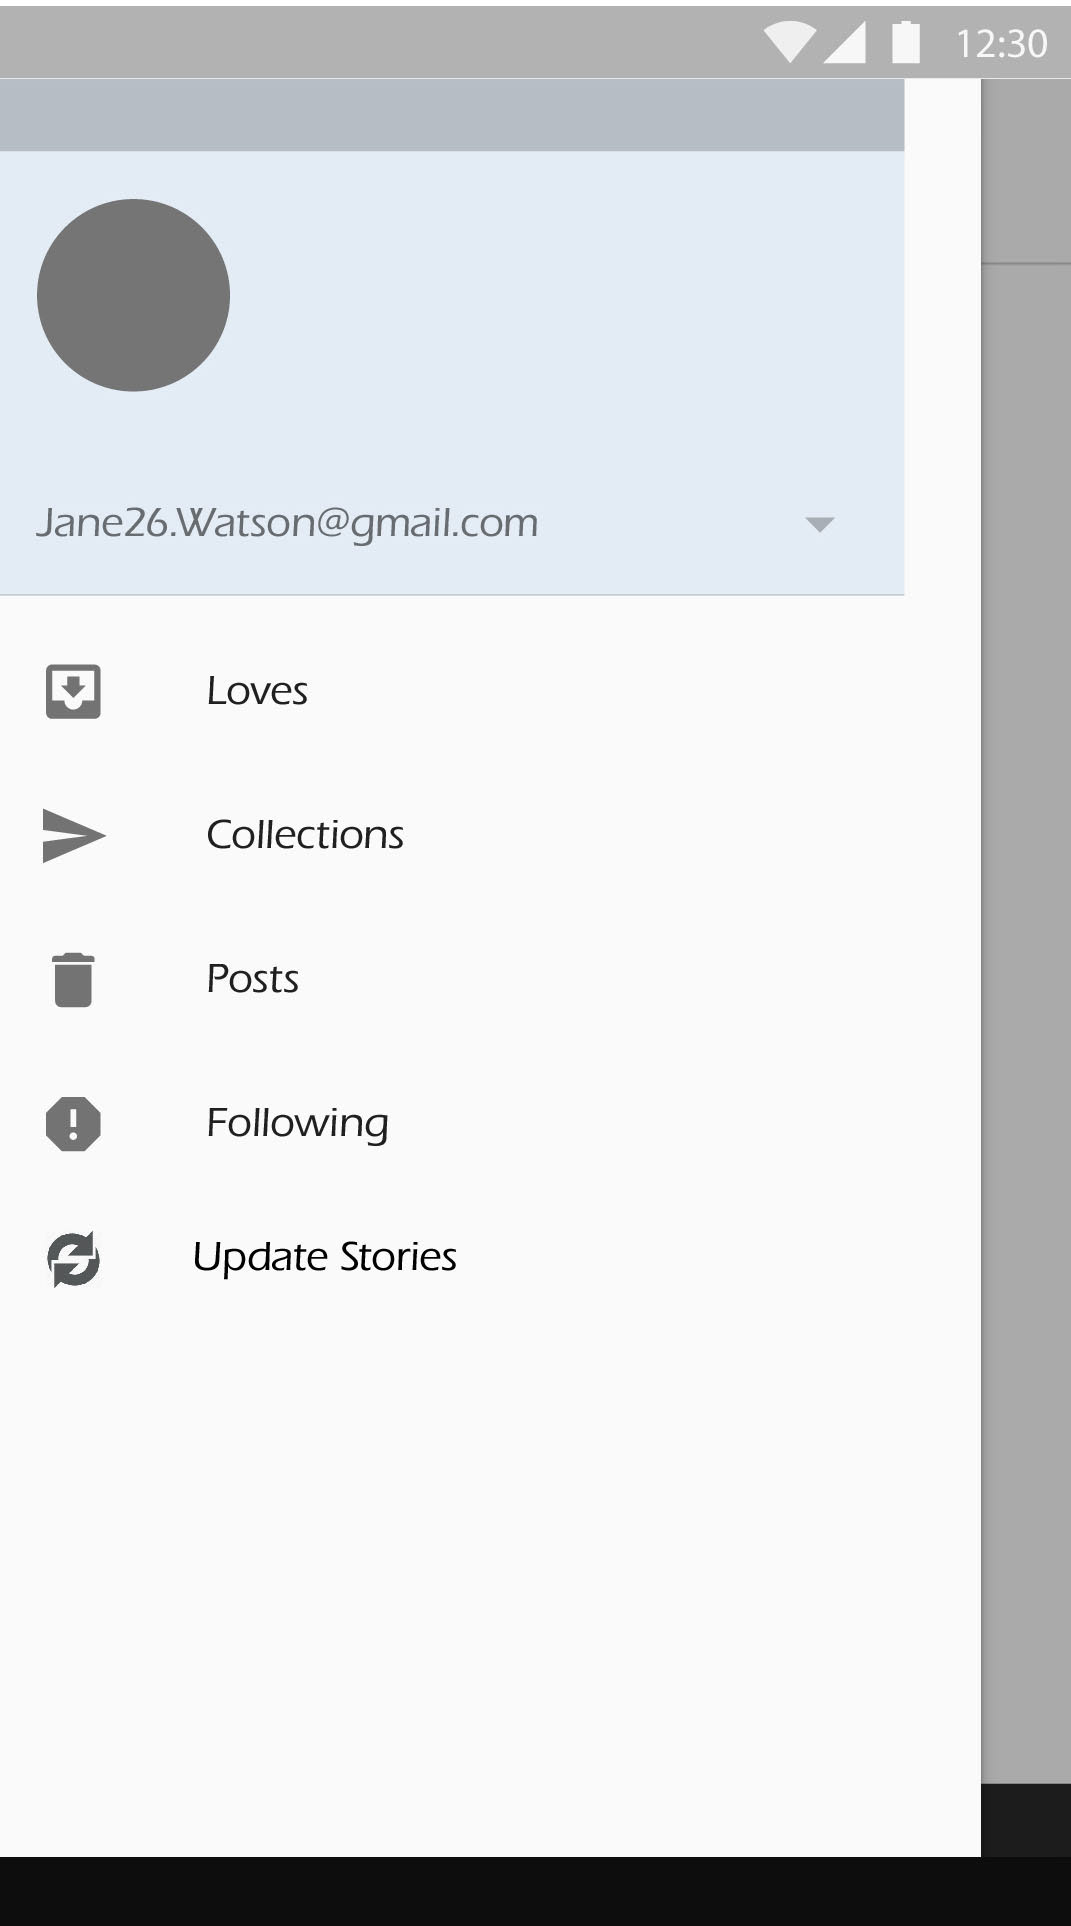Tap the Wi-Fi status icon
1071x1926 pixels.
tap(789, 43)
